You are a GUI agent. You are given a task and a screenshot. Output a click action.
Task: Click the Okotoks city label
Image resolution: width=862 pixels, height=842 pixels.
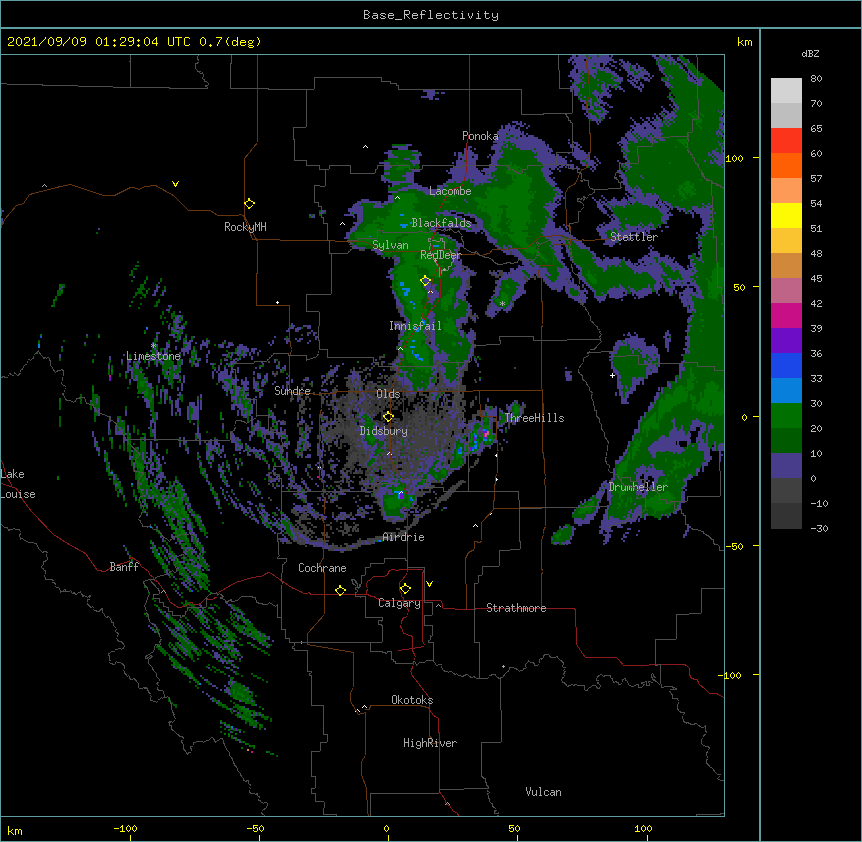pyautogui.click(x=412, y=700)
